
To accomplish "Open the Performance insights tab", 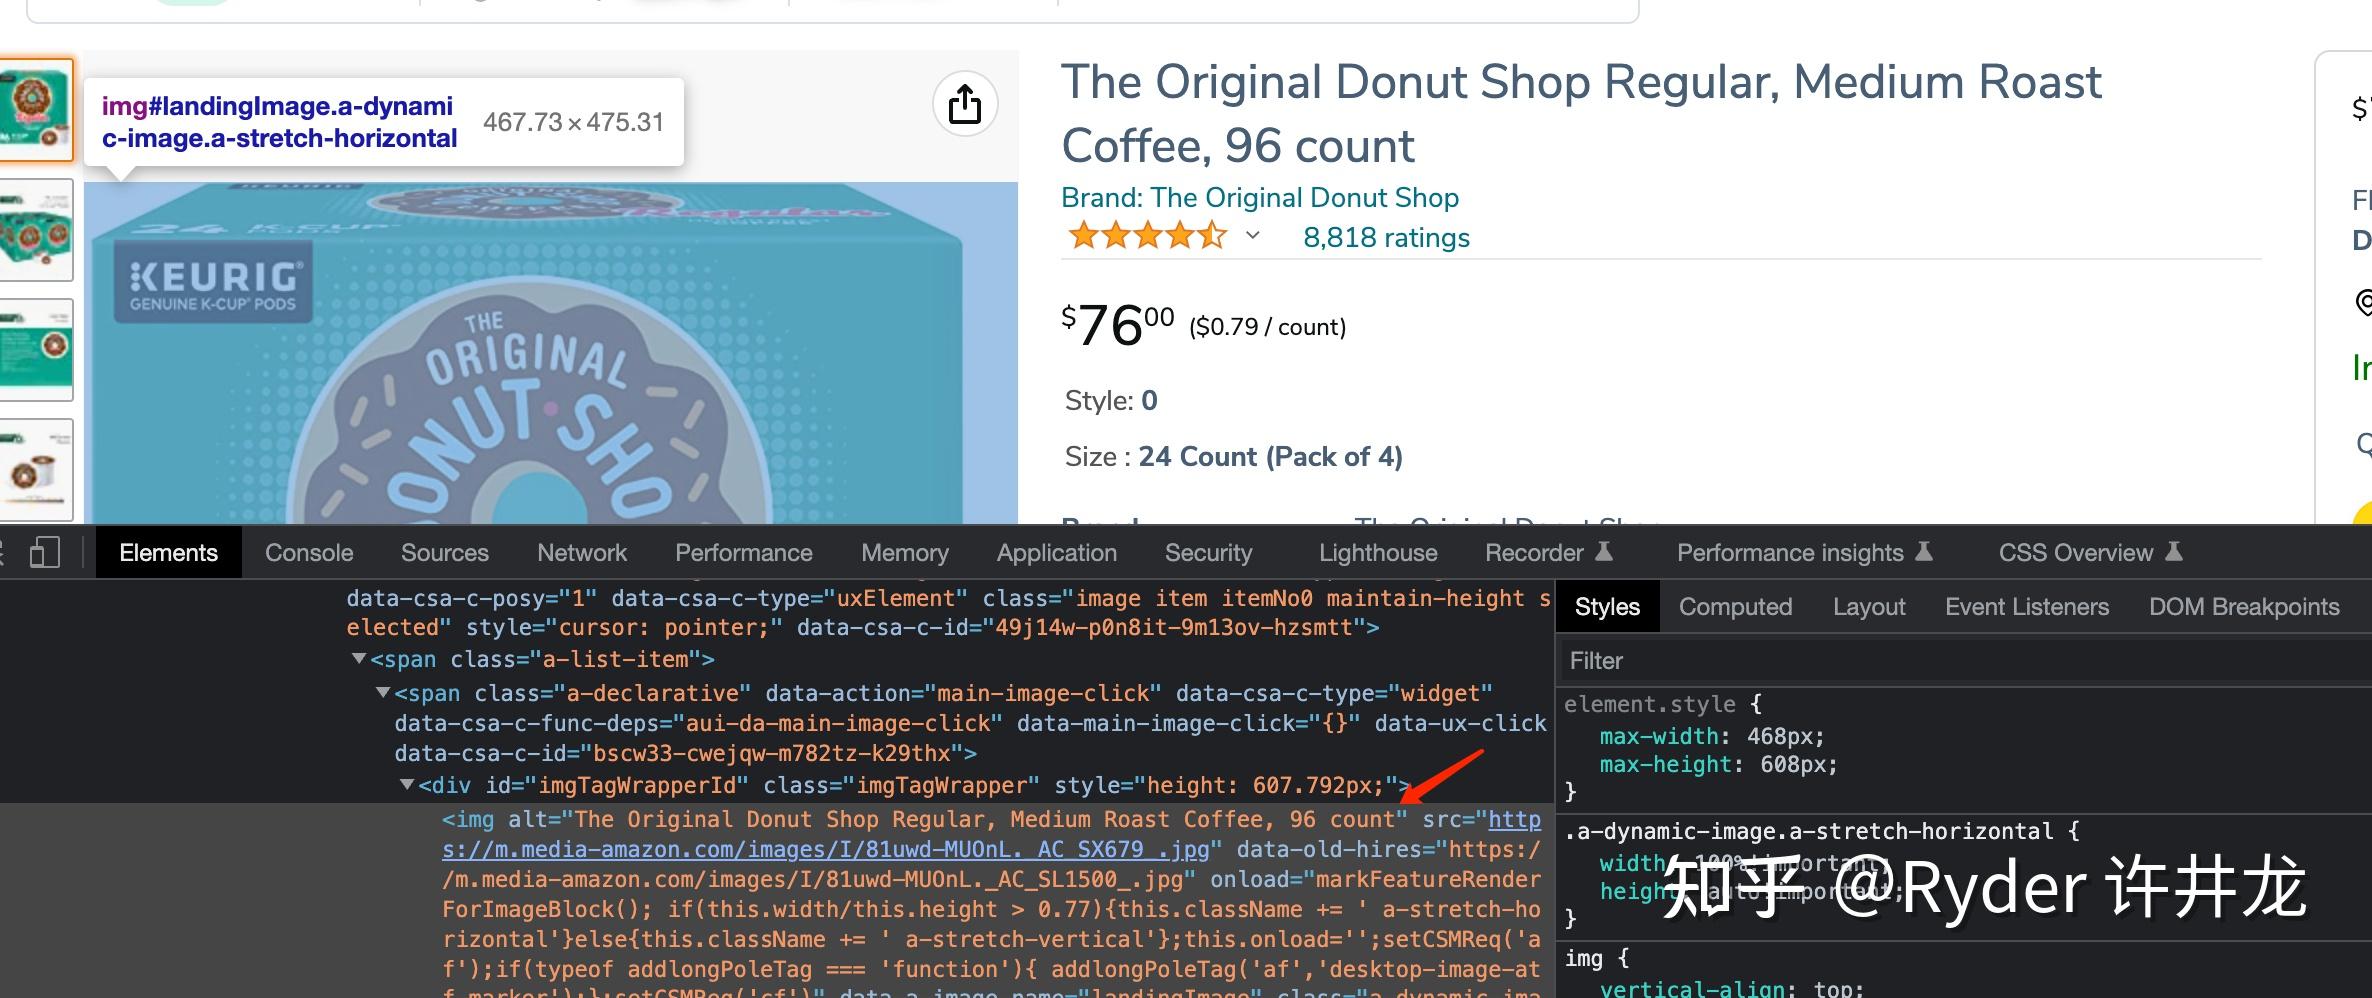I will (x=1804, y=553).
